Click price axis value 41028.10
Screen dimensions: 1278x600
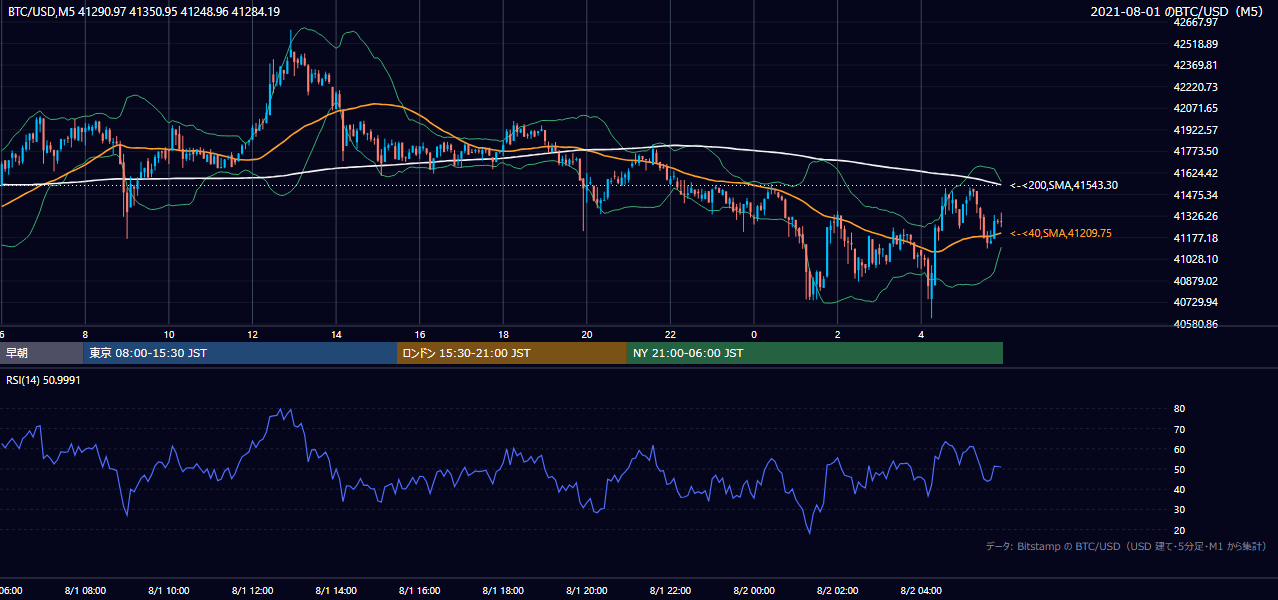(x=1197, y=259)
